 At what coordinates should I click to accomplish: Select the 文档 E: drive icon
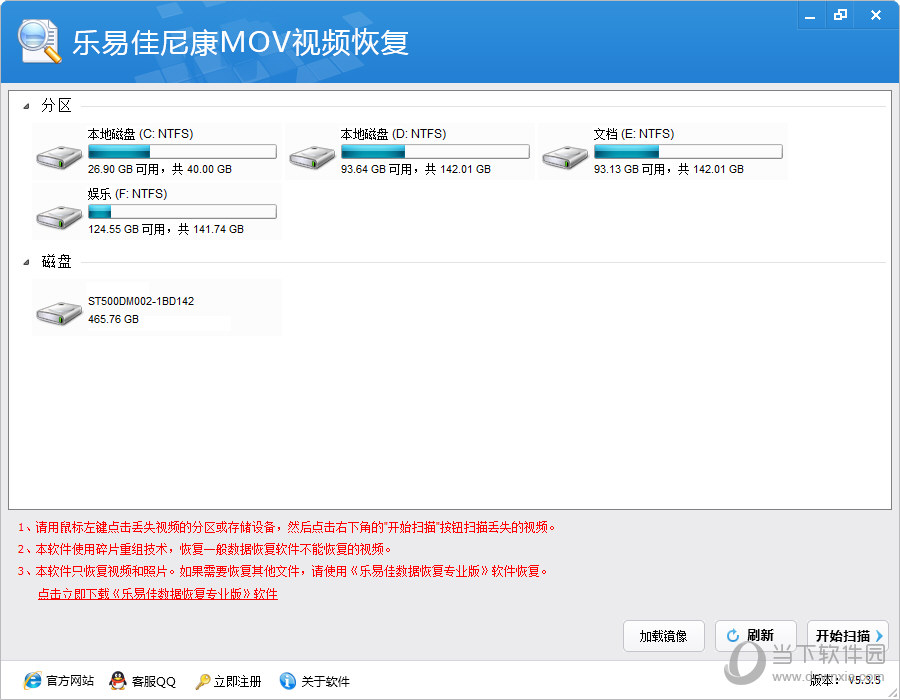[x=565, y=157]
